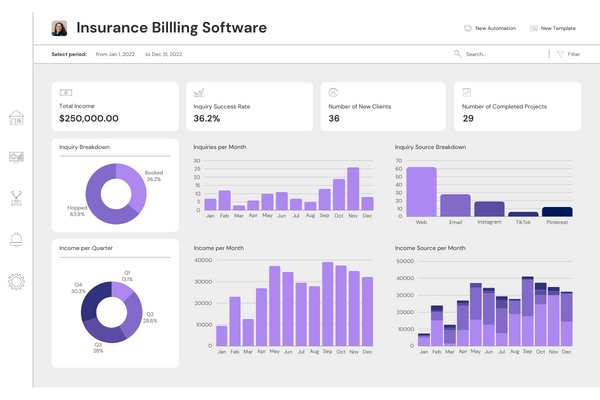Open the Filter option

tap(569, 54)
